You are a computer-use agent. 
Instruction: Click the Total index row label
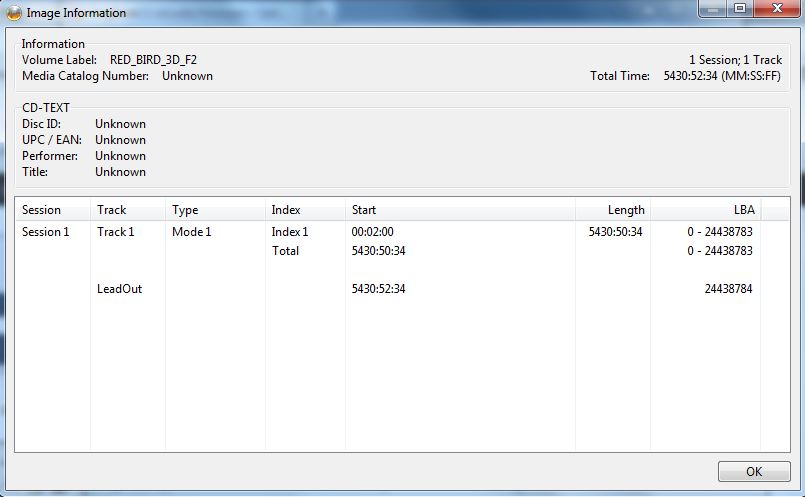click(x=285, y=251)
